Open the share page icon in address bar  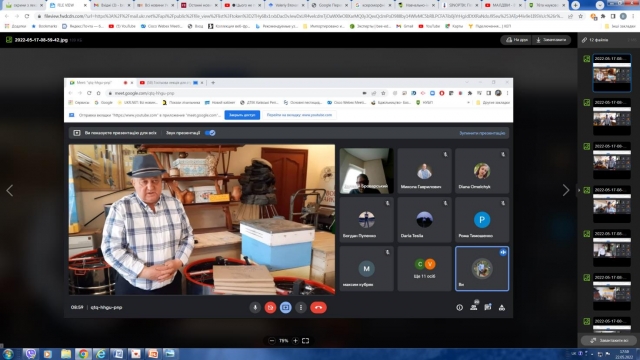click(571, 16)
